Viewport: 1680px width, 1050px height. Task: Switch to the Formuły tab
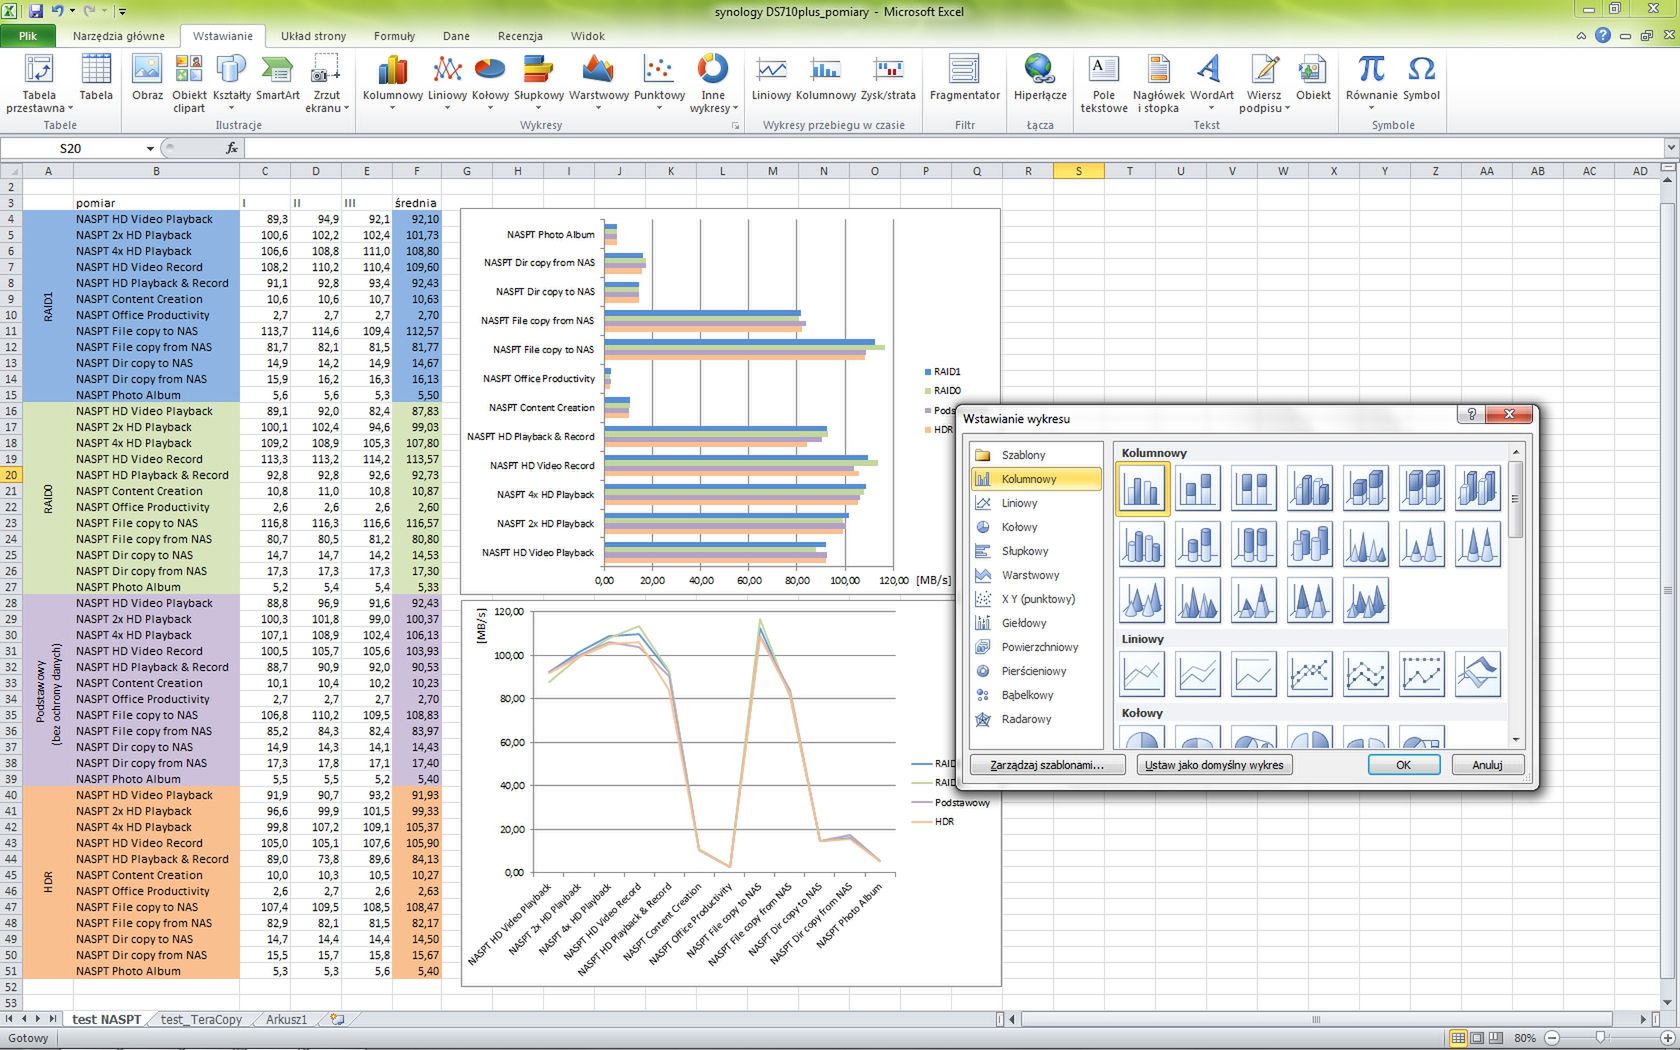point(394,36)
